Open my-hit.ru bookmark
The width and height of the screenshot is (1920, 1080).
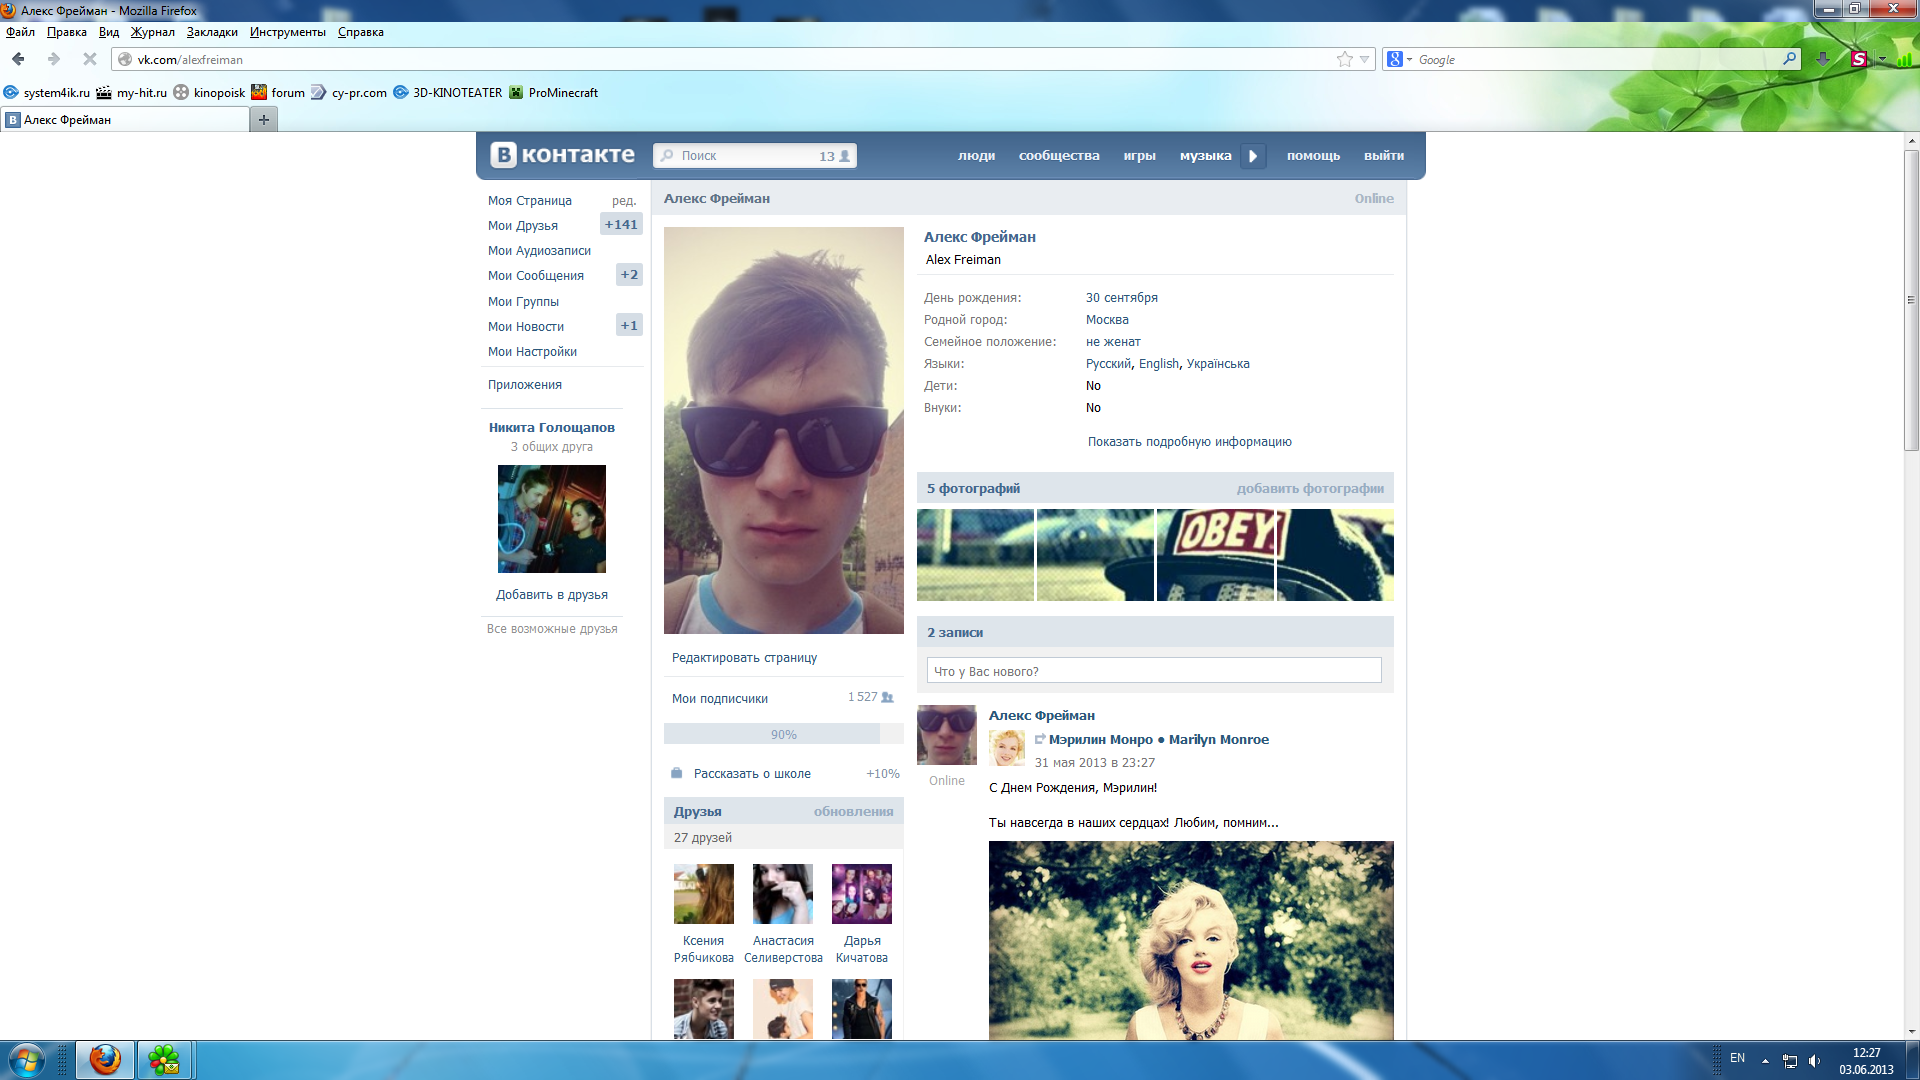132,92
